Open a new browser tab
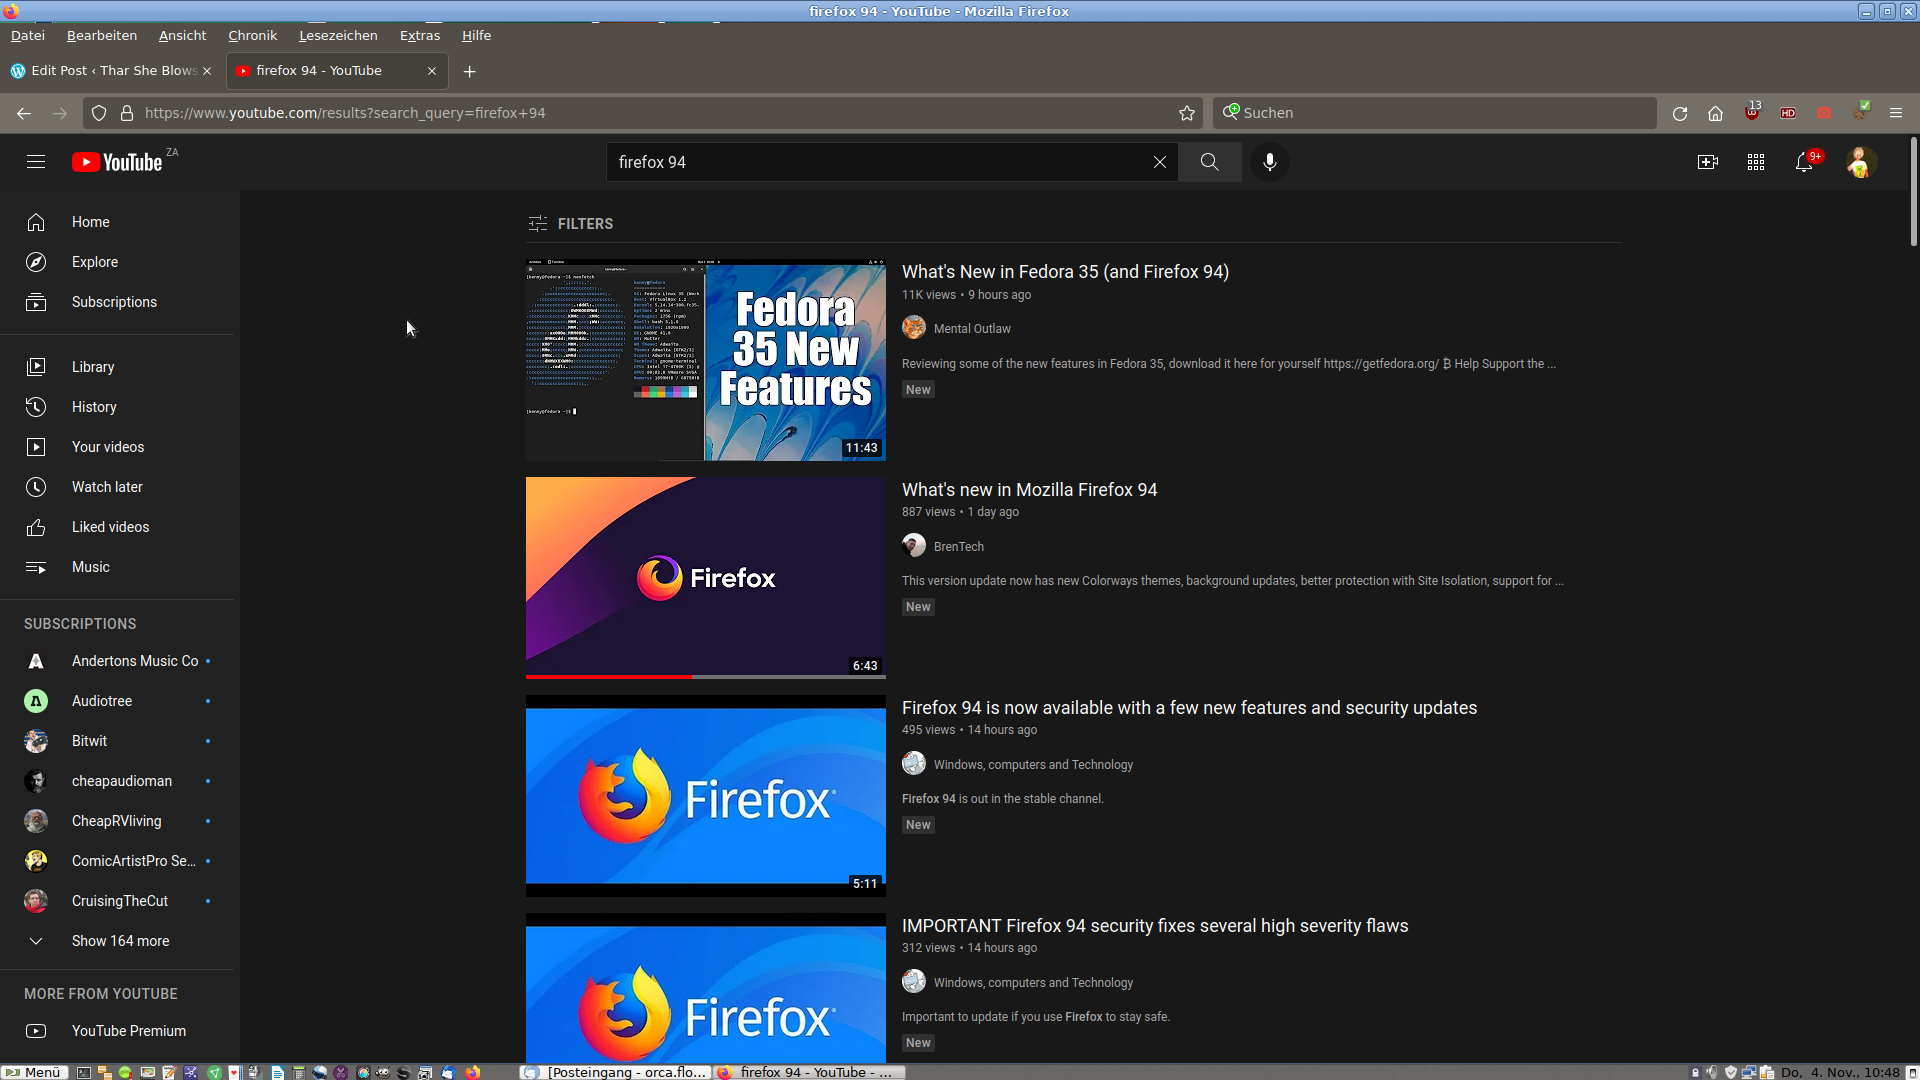Screen dimensions: 1920x1080 [x=470, y=71]
